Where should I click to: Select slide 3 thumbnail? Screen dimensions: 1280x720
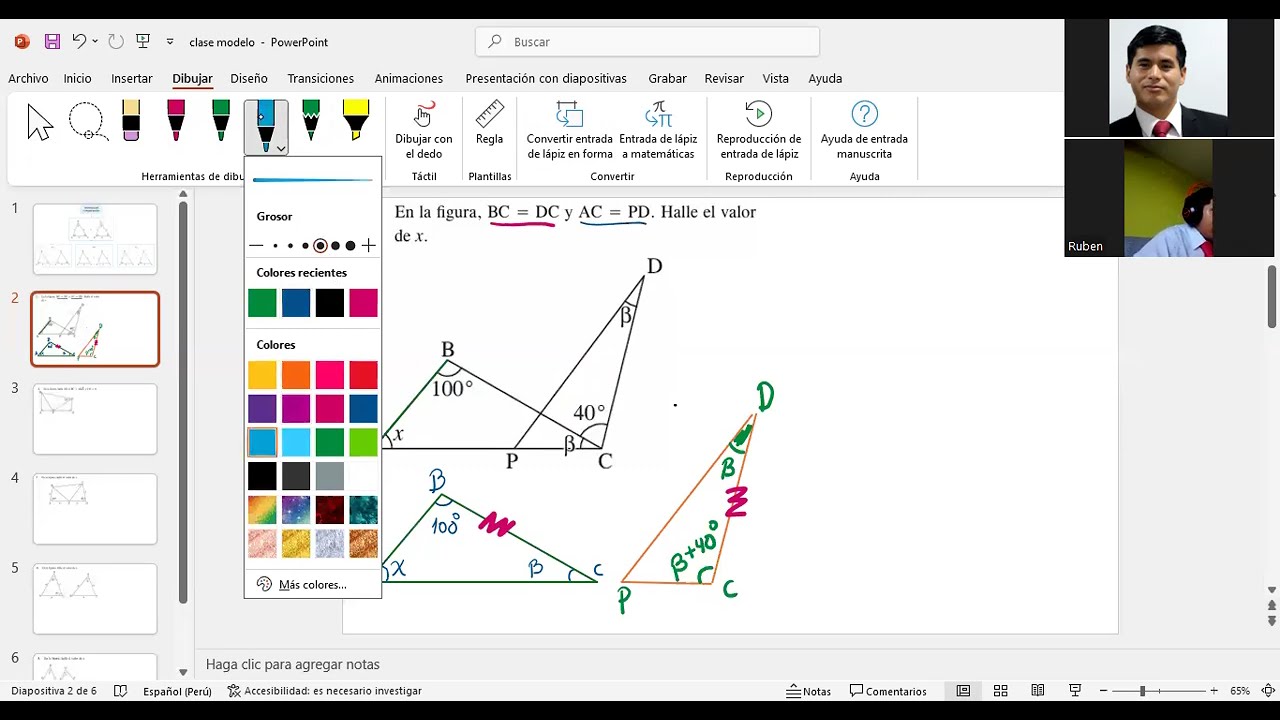(x=95, y=419)
